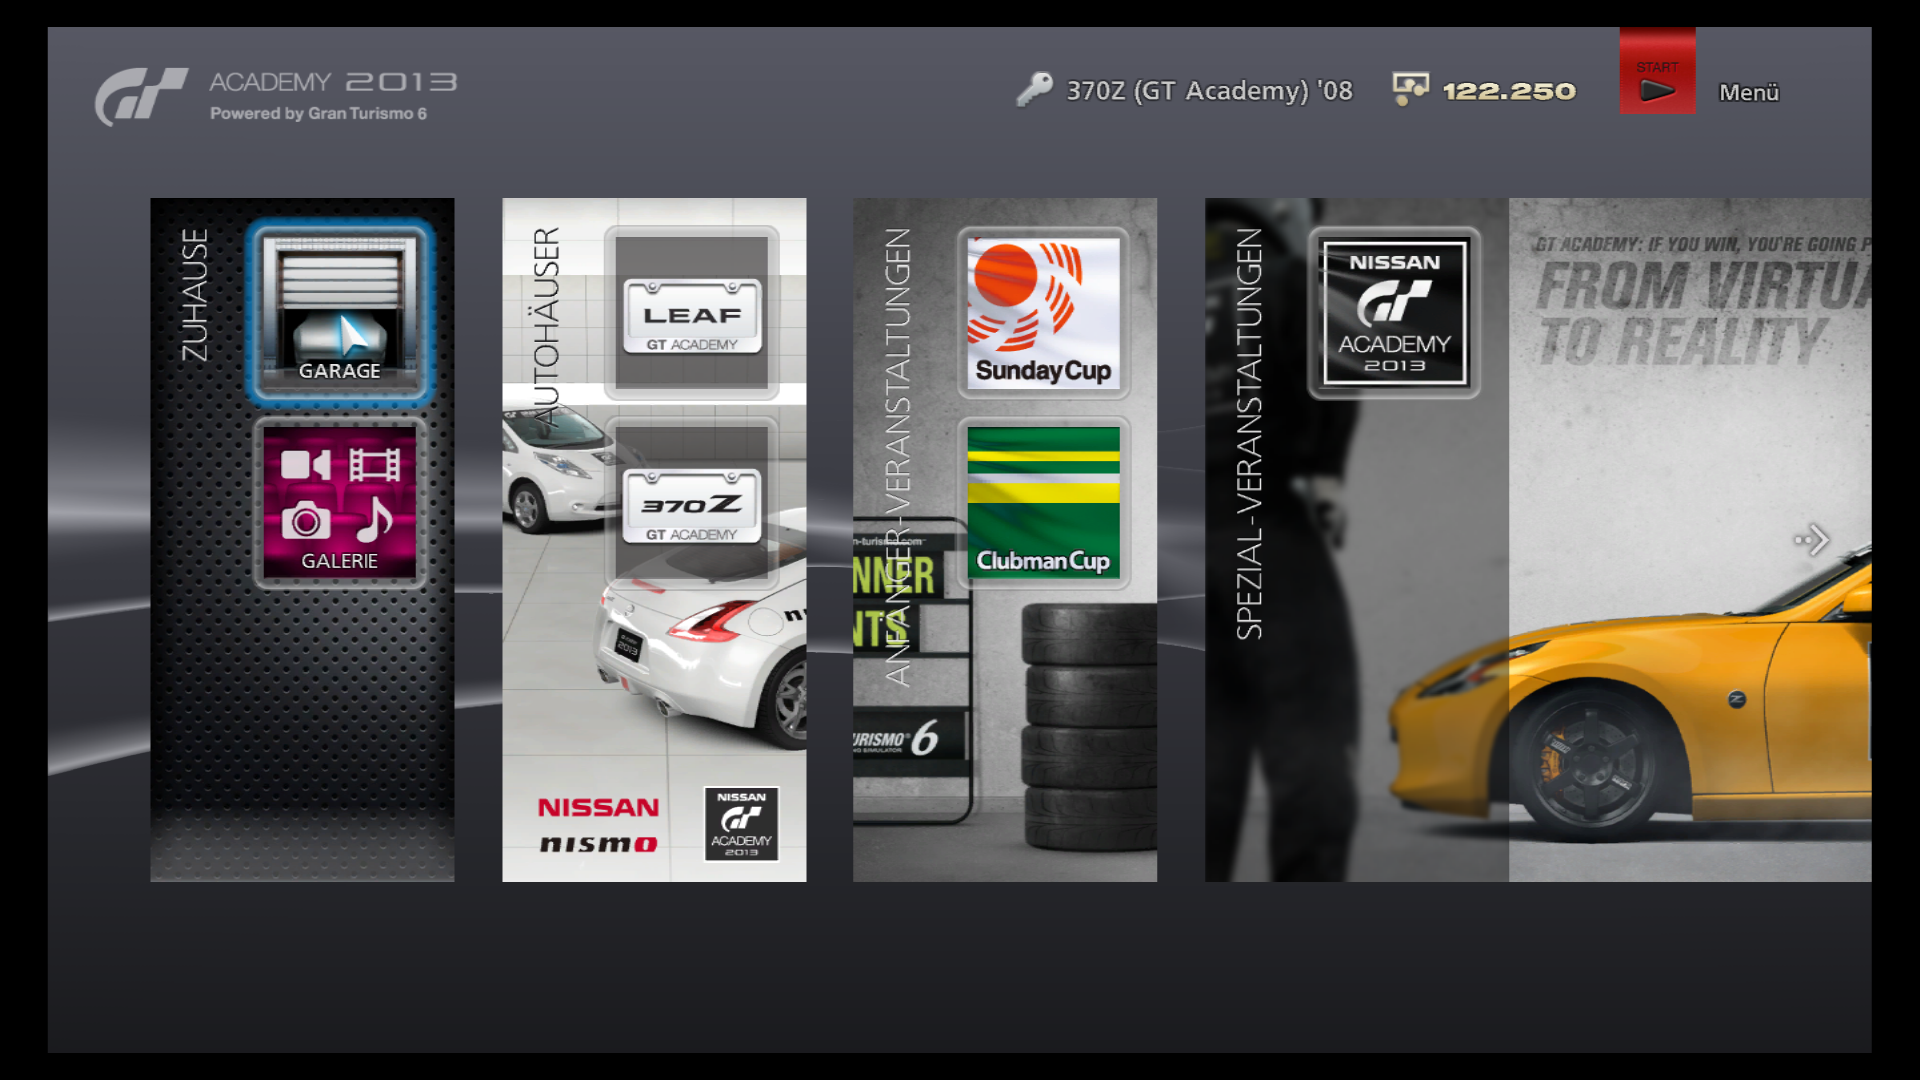The height and width of the screenshot is (1080, 1920).
Task: Click current car name 370Z (GT Academy) '08
Action: 1209,91
